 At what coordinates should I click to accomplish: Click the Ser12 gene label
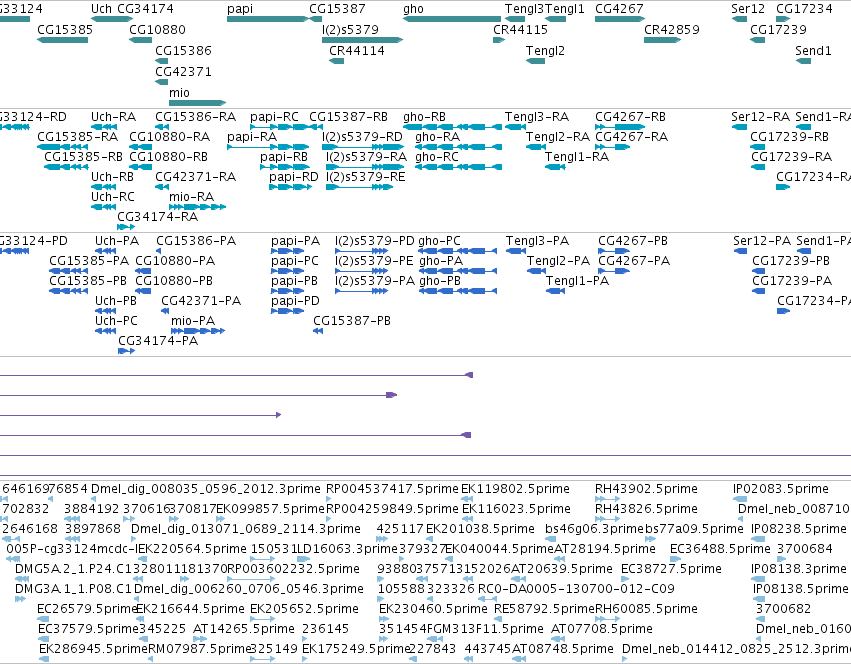coord(747,9)
